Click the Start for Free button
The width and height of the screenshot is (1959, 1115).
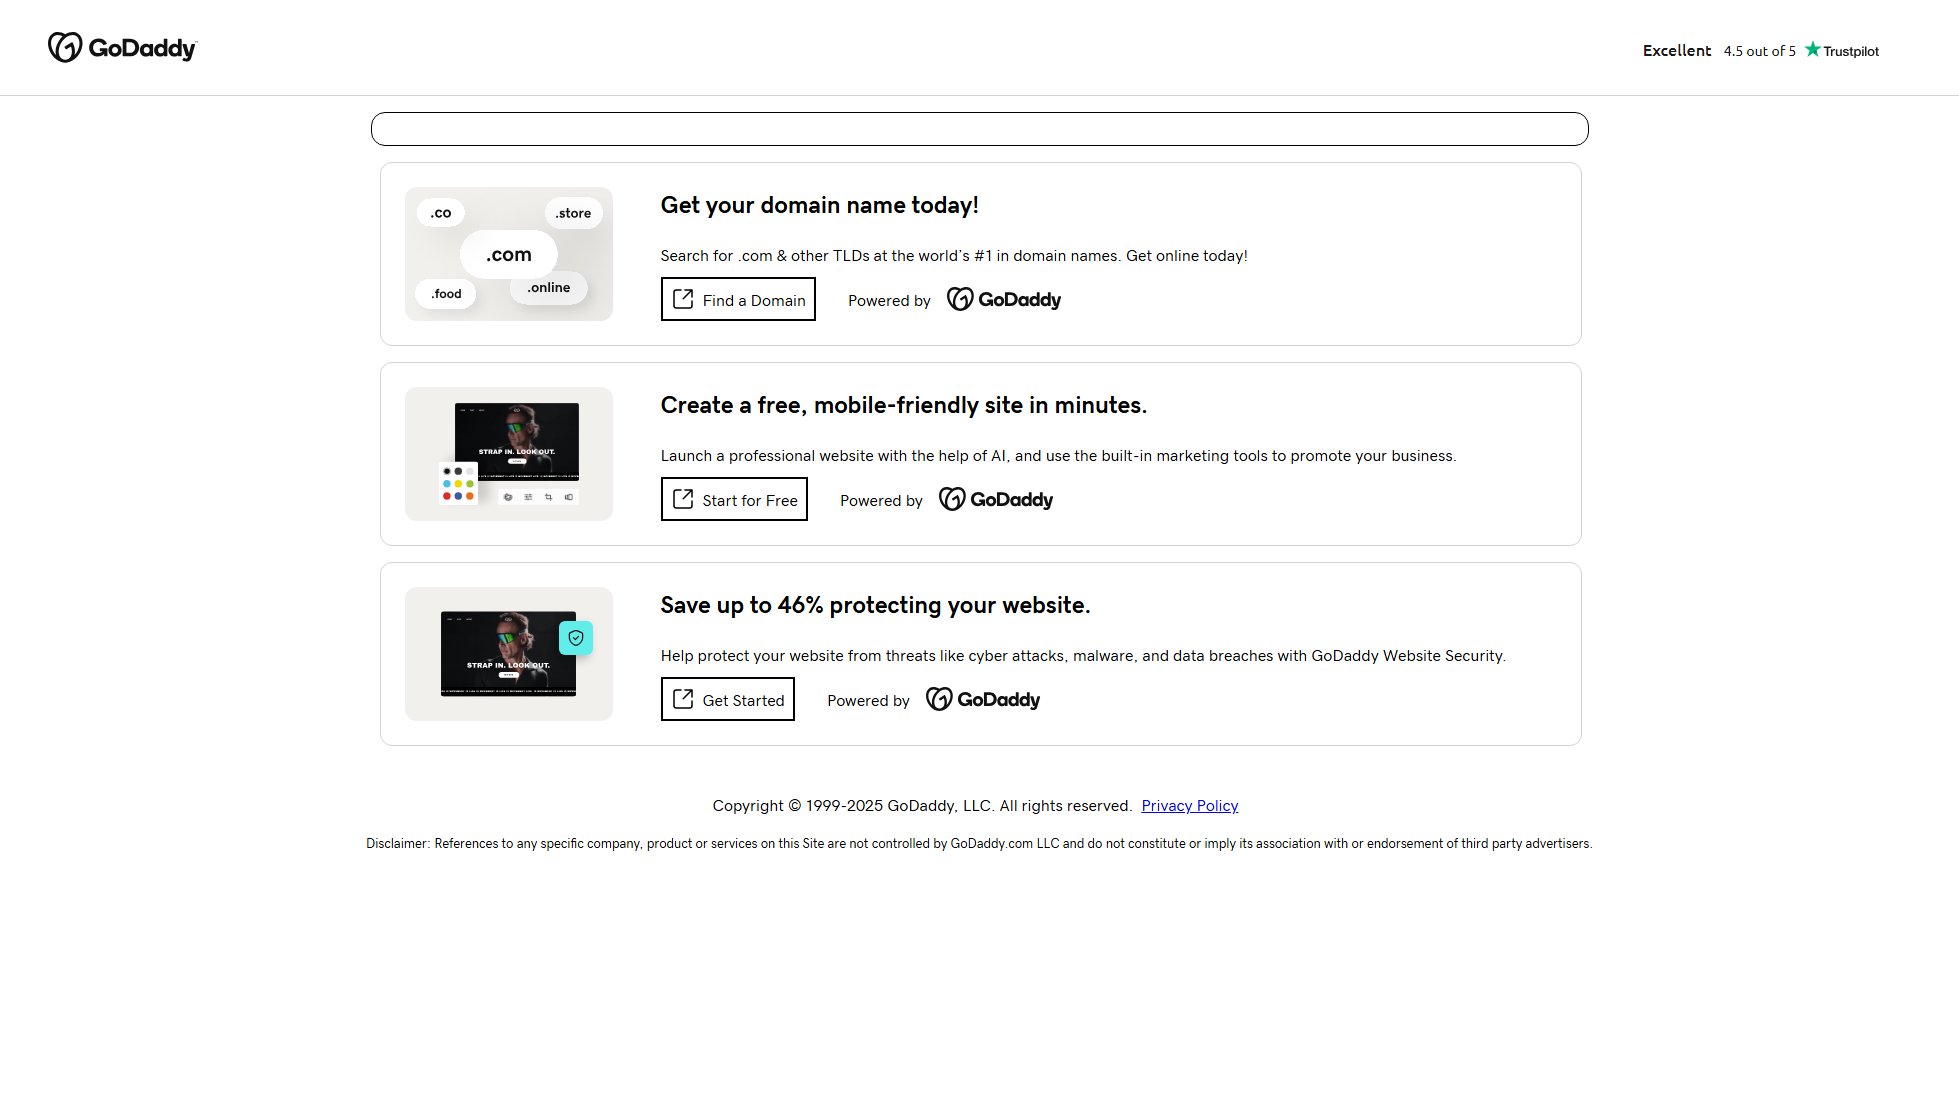click(734, 499)
